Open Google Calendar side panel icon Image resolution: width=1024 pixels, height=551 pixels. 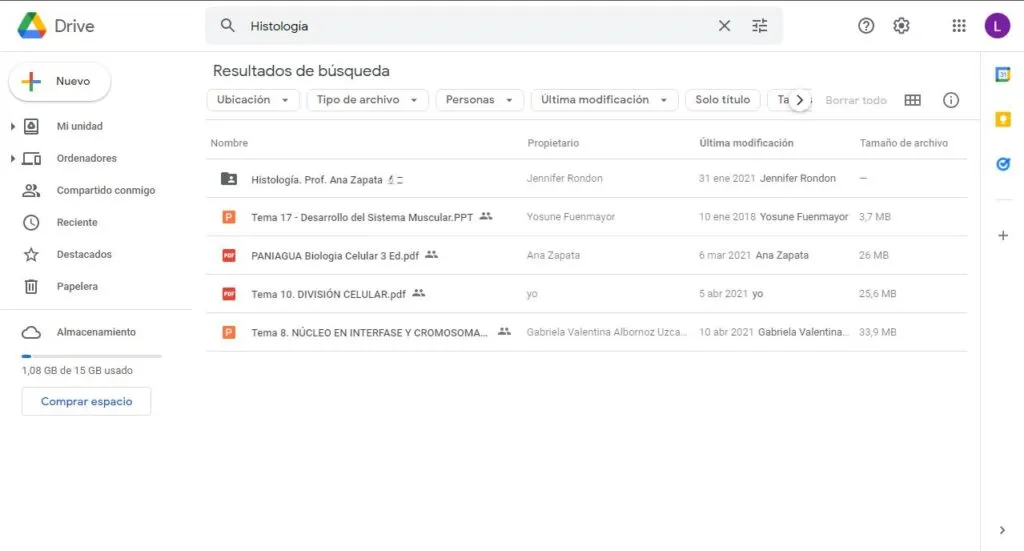tap(1003, 75)
